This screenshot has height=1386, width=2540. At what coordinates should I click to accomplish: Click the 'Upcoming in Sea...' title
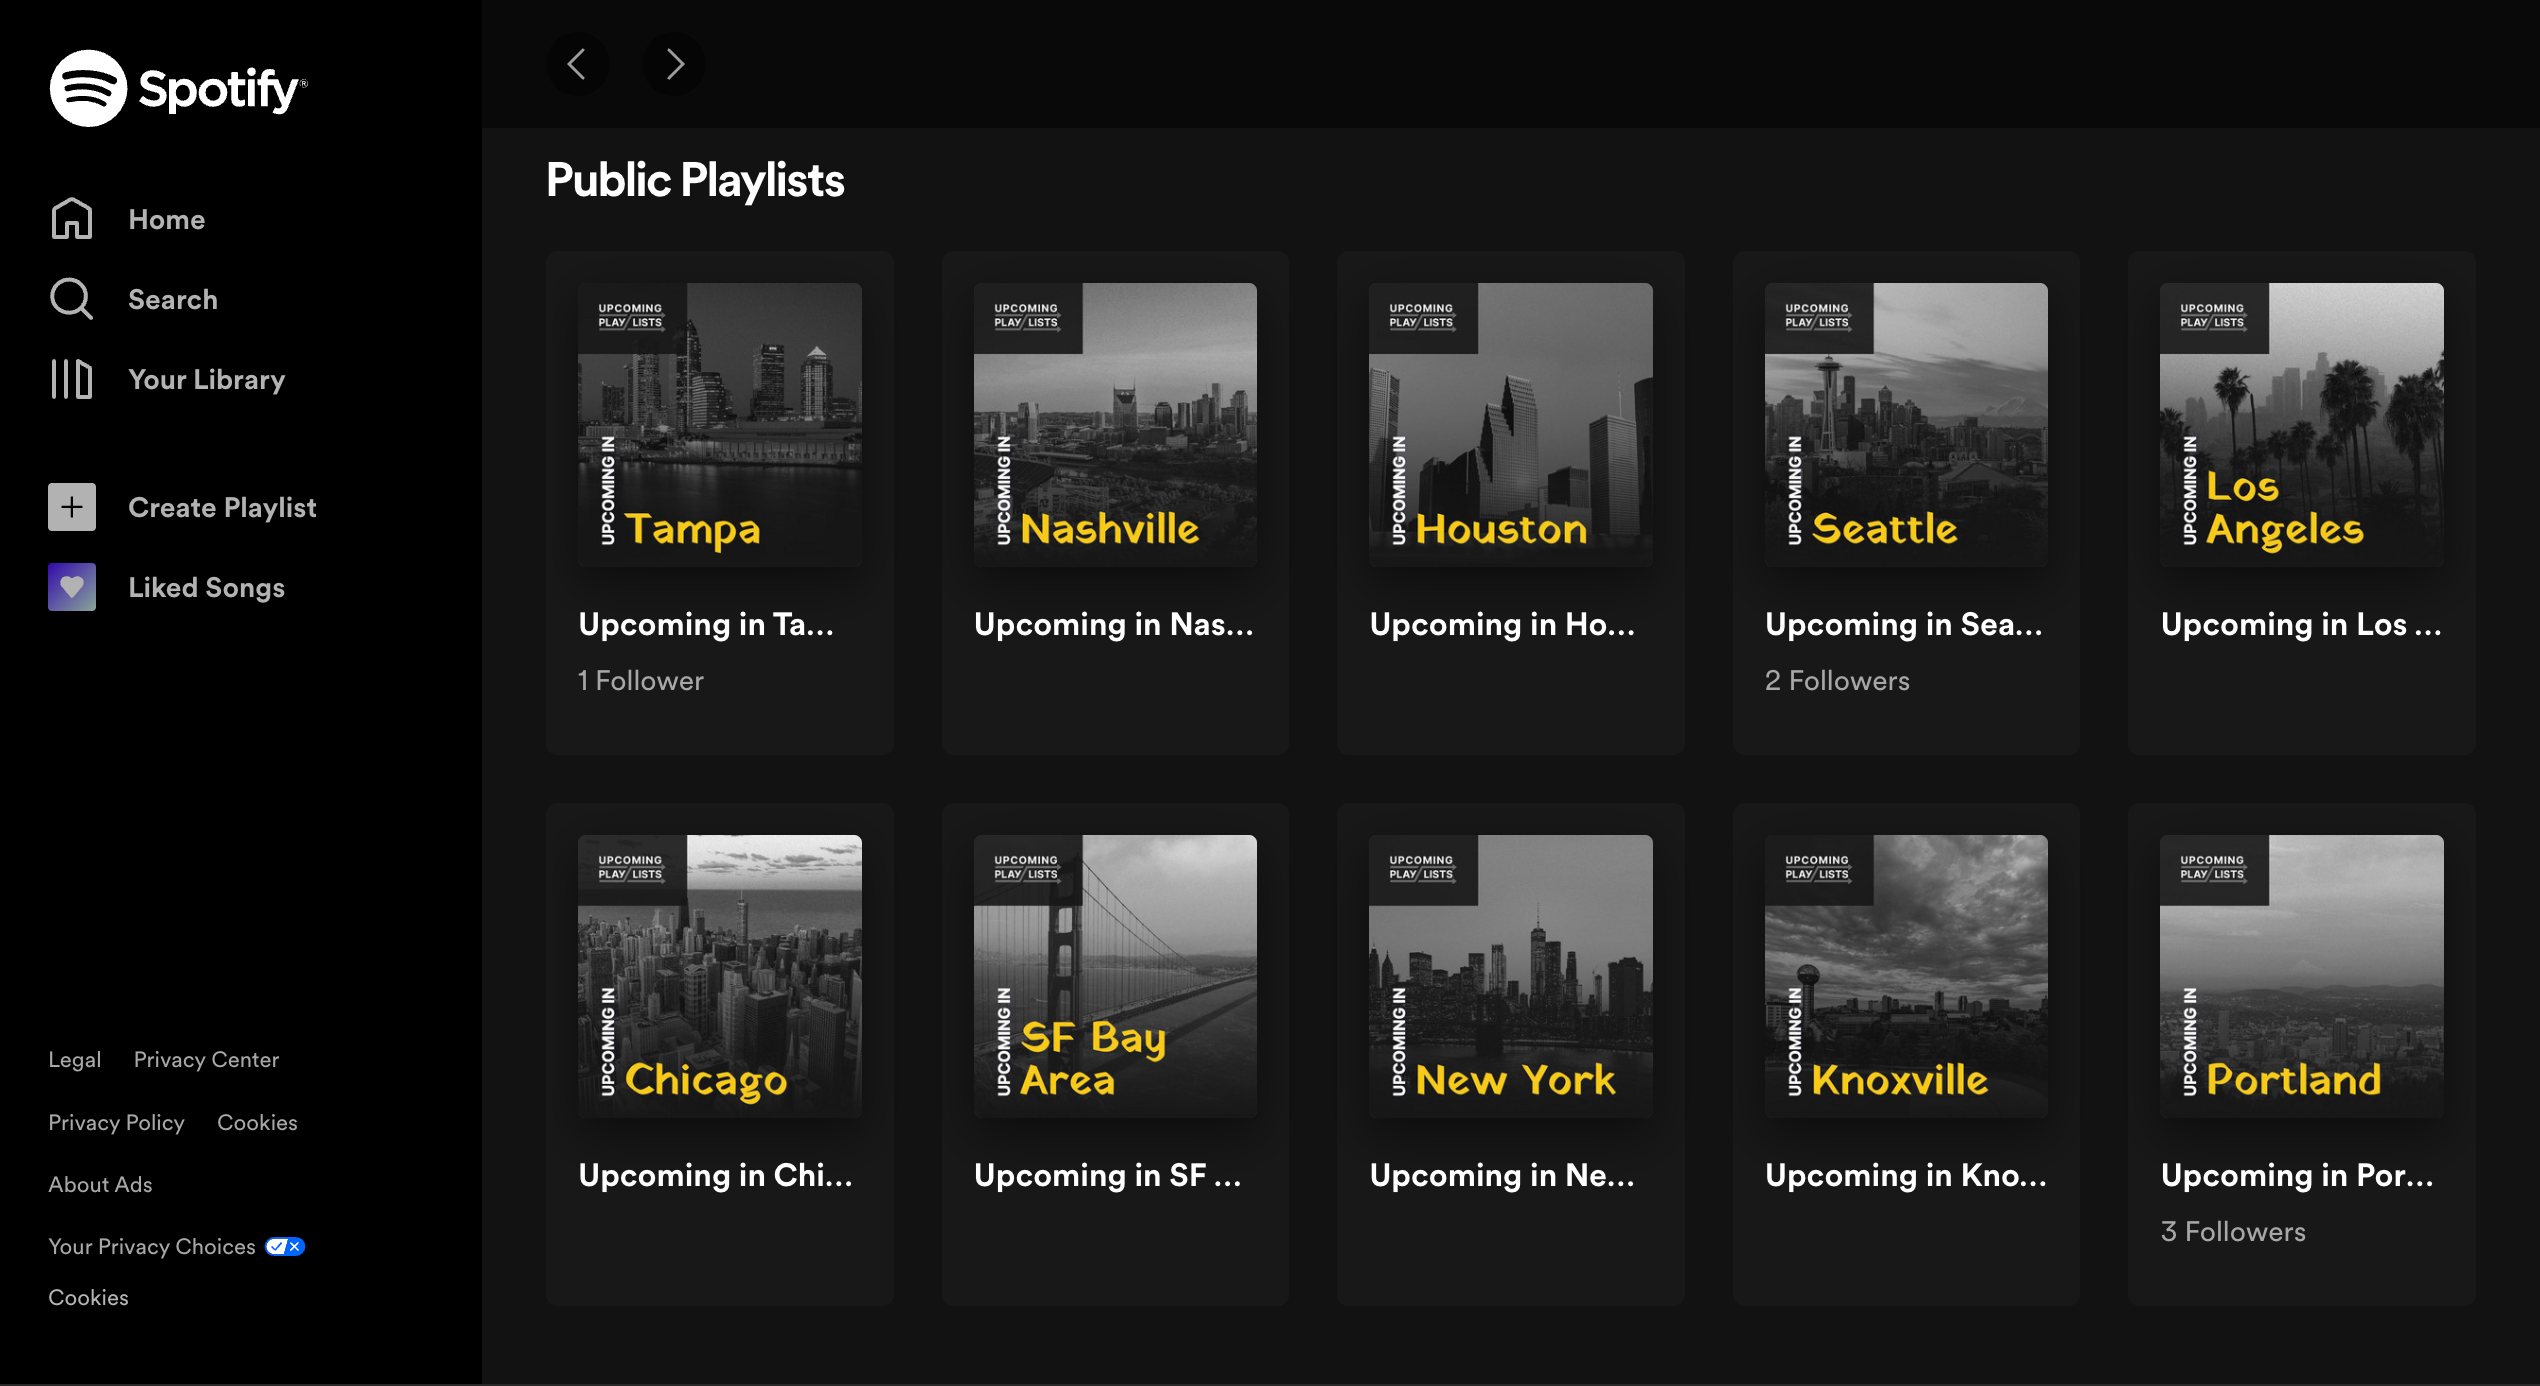[x=1904, y=625]
